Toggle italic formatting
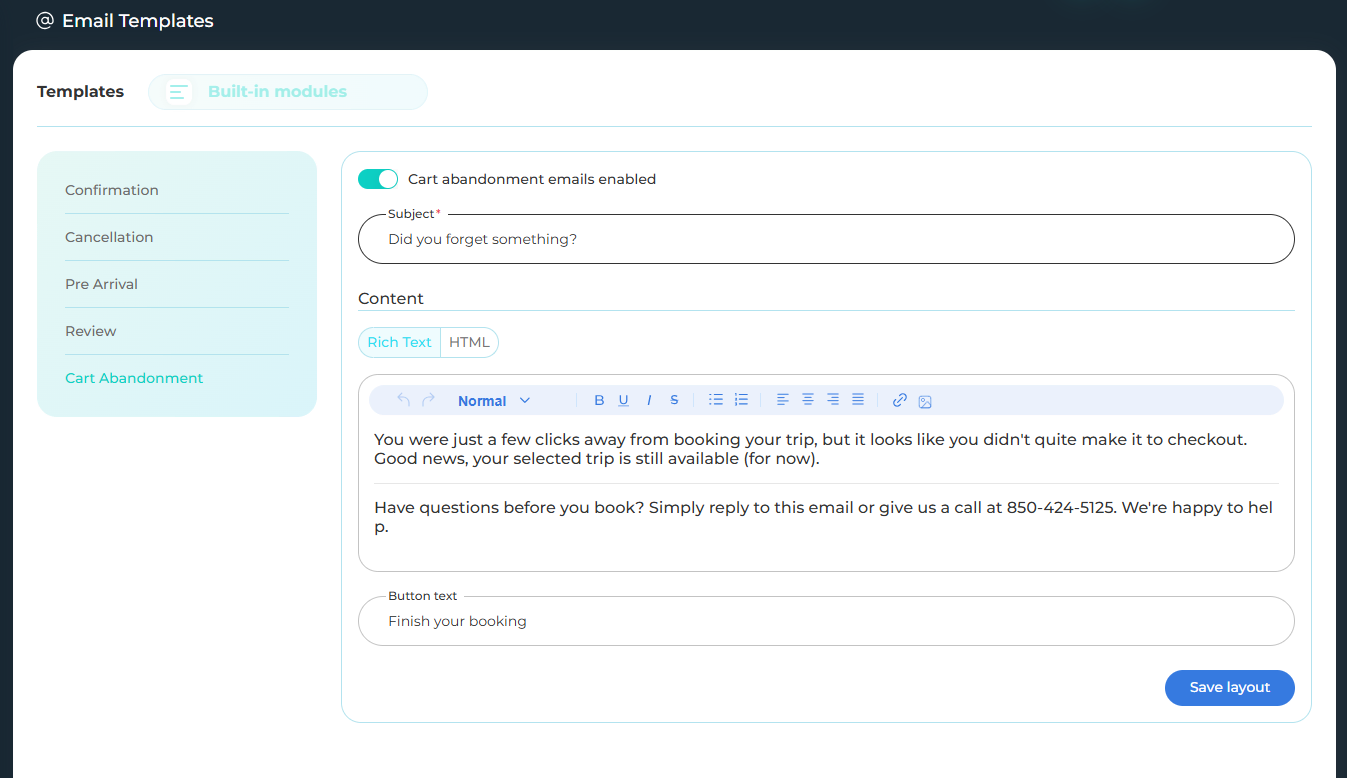The width and height of the screenshot is (1347, 778). point(649,400)
